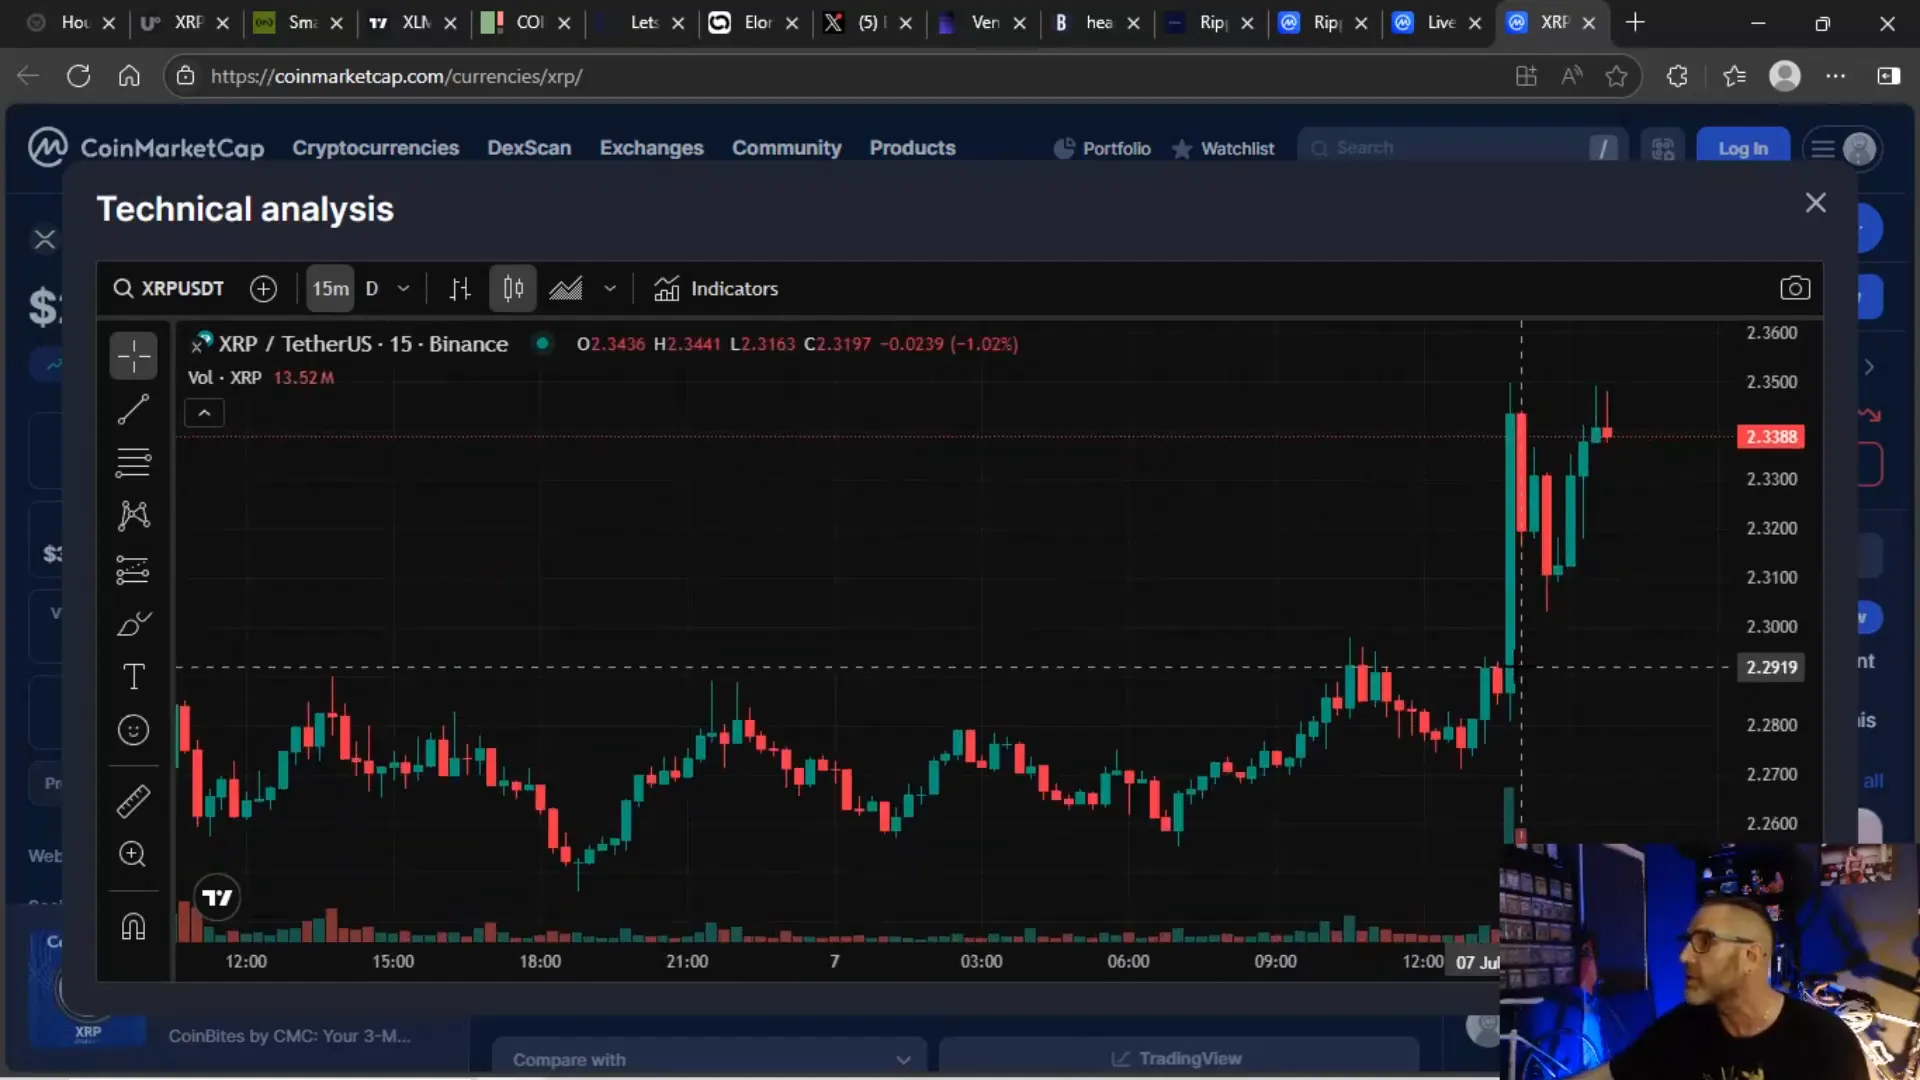Open the Fibonacci retracement tools

[x=133, y=462]
